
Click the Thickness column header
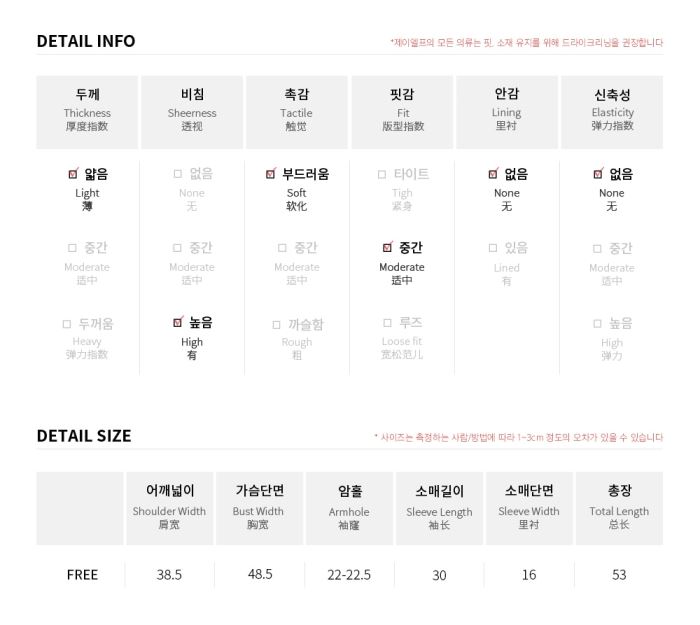tap(87, 112)
